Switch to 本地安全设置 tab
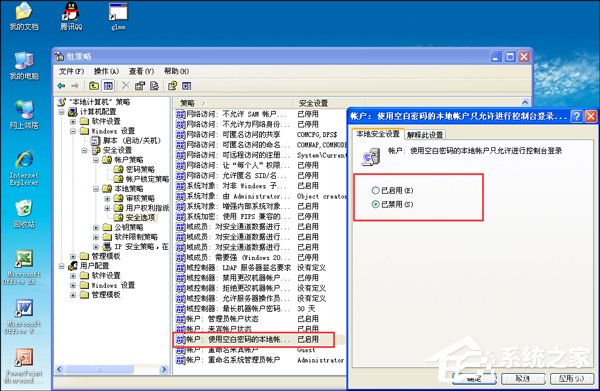Viewport: 600px width, 391px height. [378, 134]
